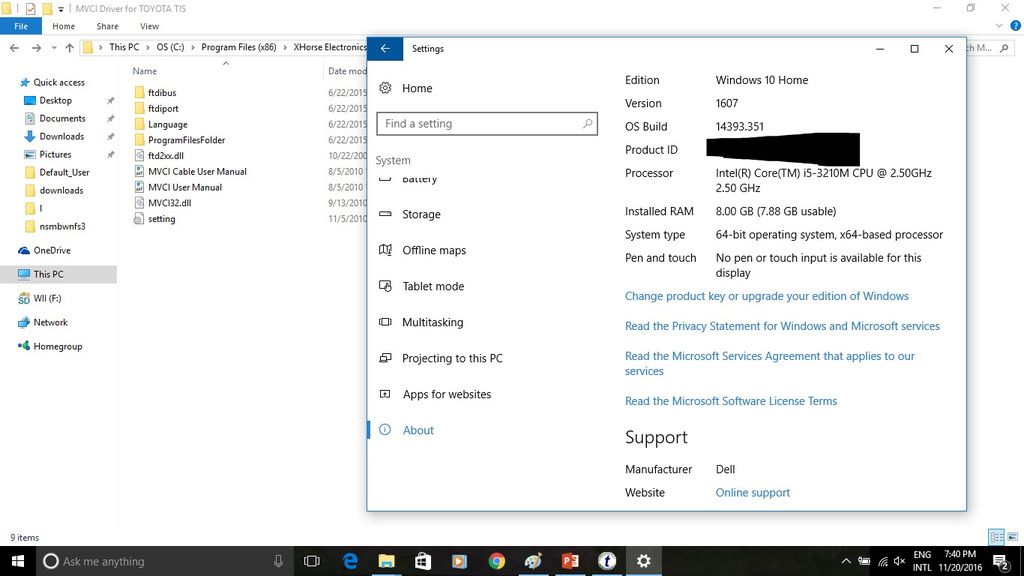Click Change product key or upgrade link
Image resolution: width=1024 pixels, height=576 pixels.
(x=766, y=296)
